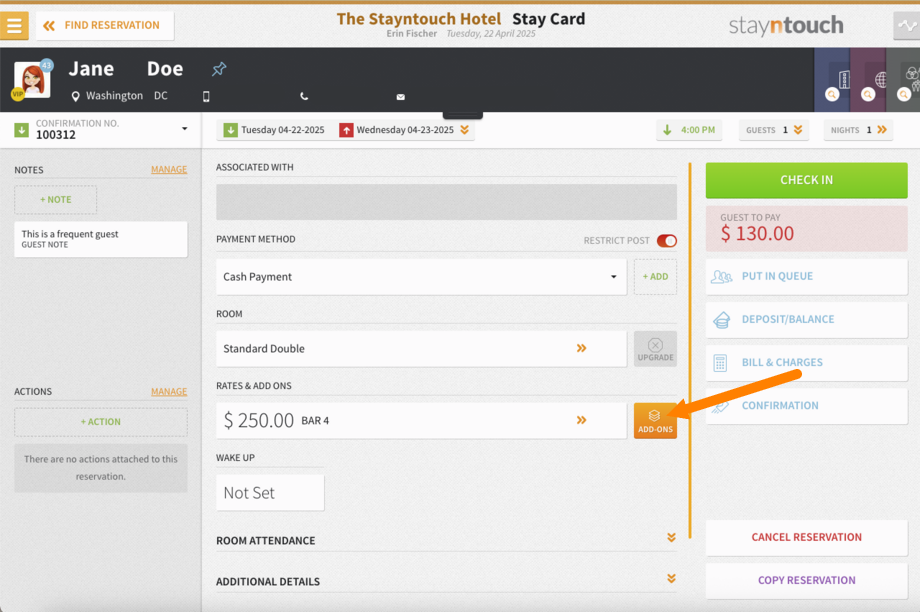Click the green Check In button

(806, 180)
